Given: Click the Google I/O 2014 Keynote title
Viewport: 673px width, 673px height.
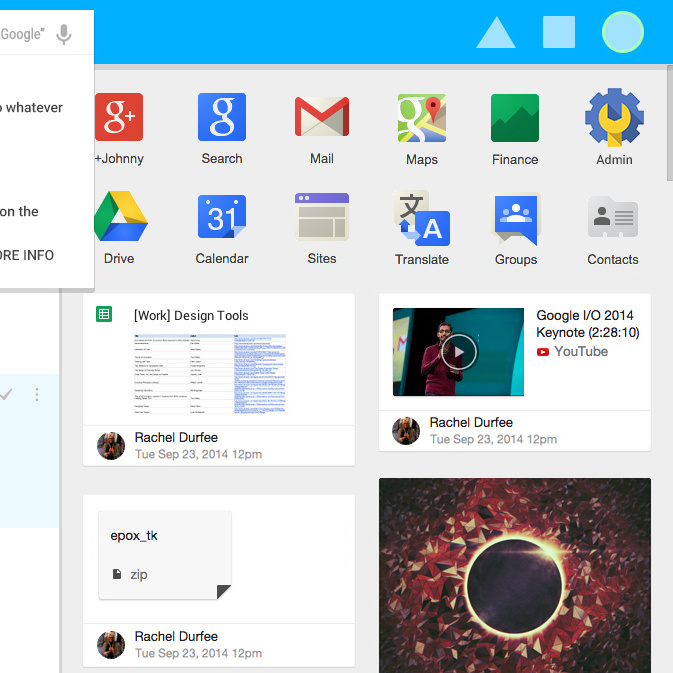Looking at the screenshot, I should click(x=588, y=324).
